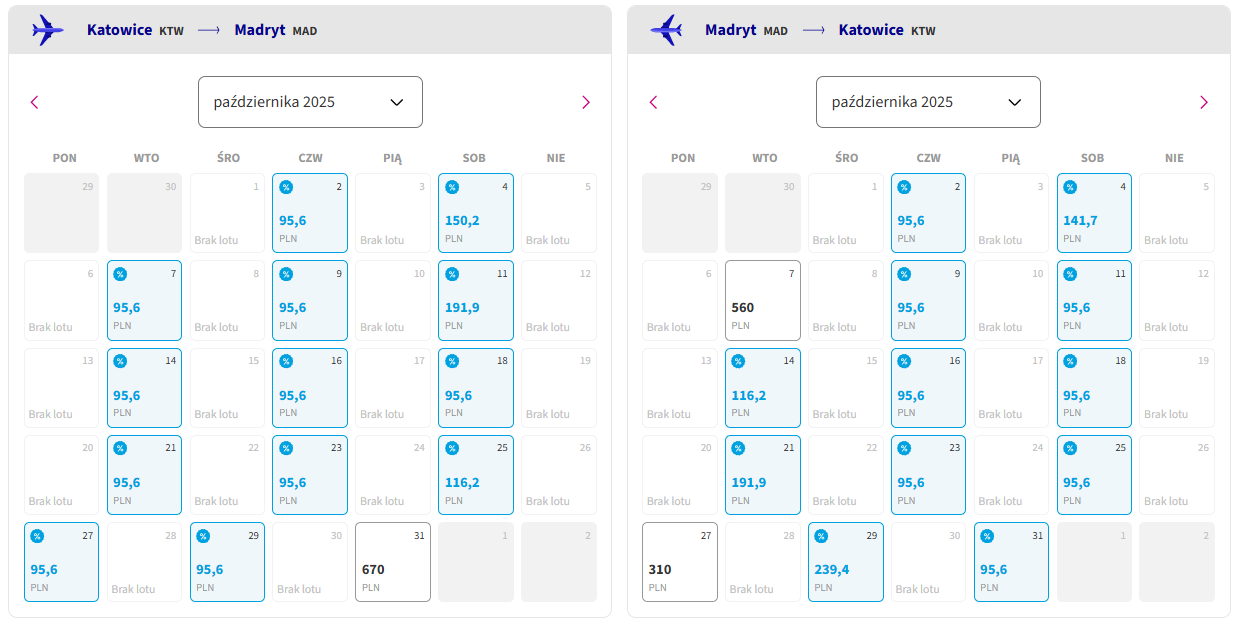Select return October 7 fare 560 PLN
This screenshot has height=624, width=1238.
(763, 300)
